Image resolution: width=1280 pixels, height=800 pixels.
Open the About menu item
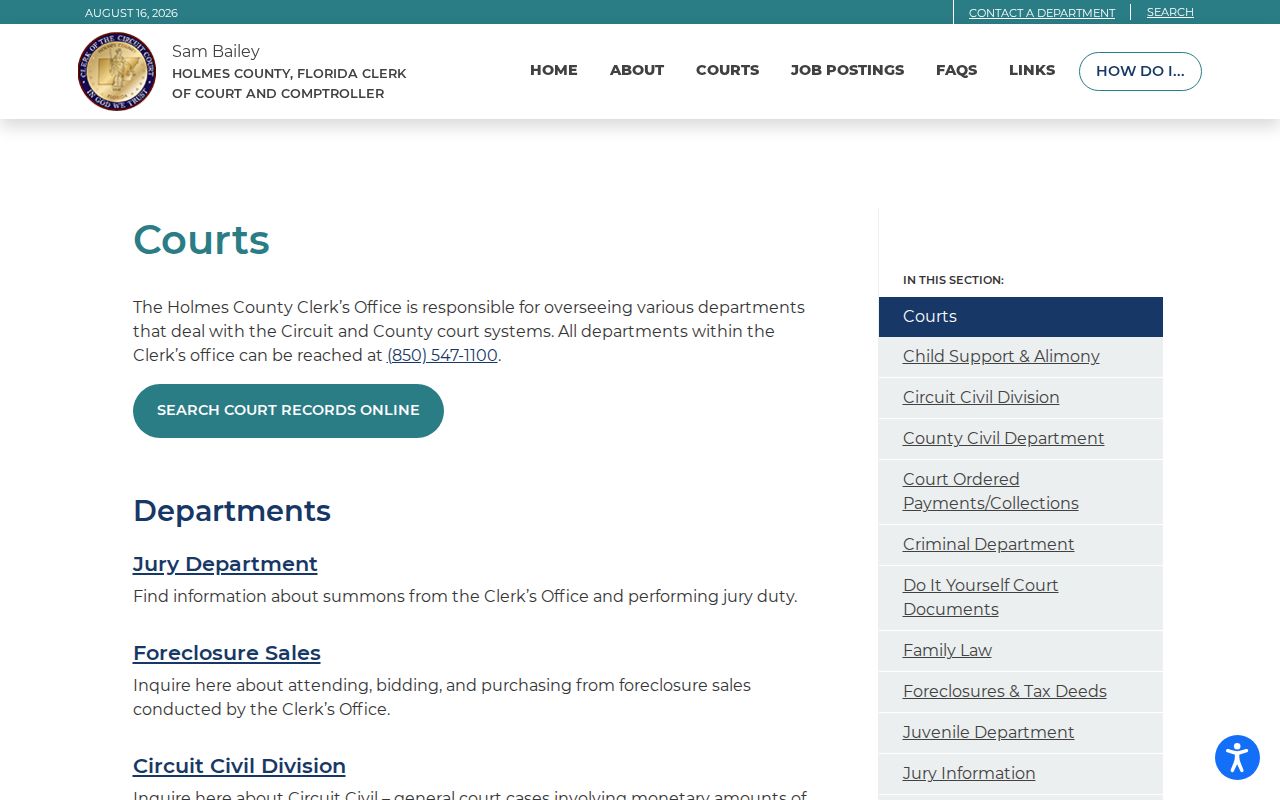click(637, 70)
